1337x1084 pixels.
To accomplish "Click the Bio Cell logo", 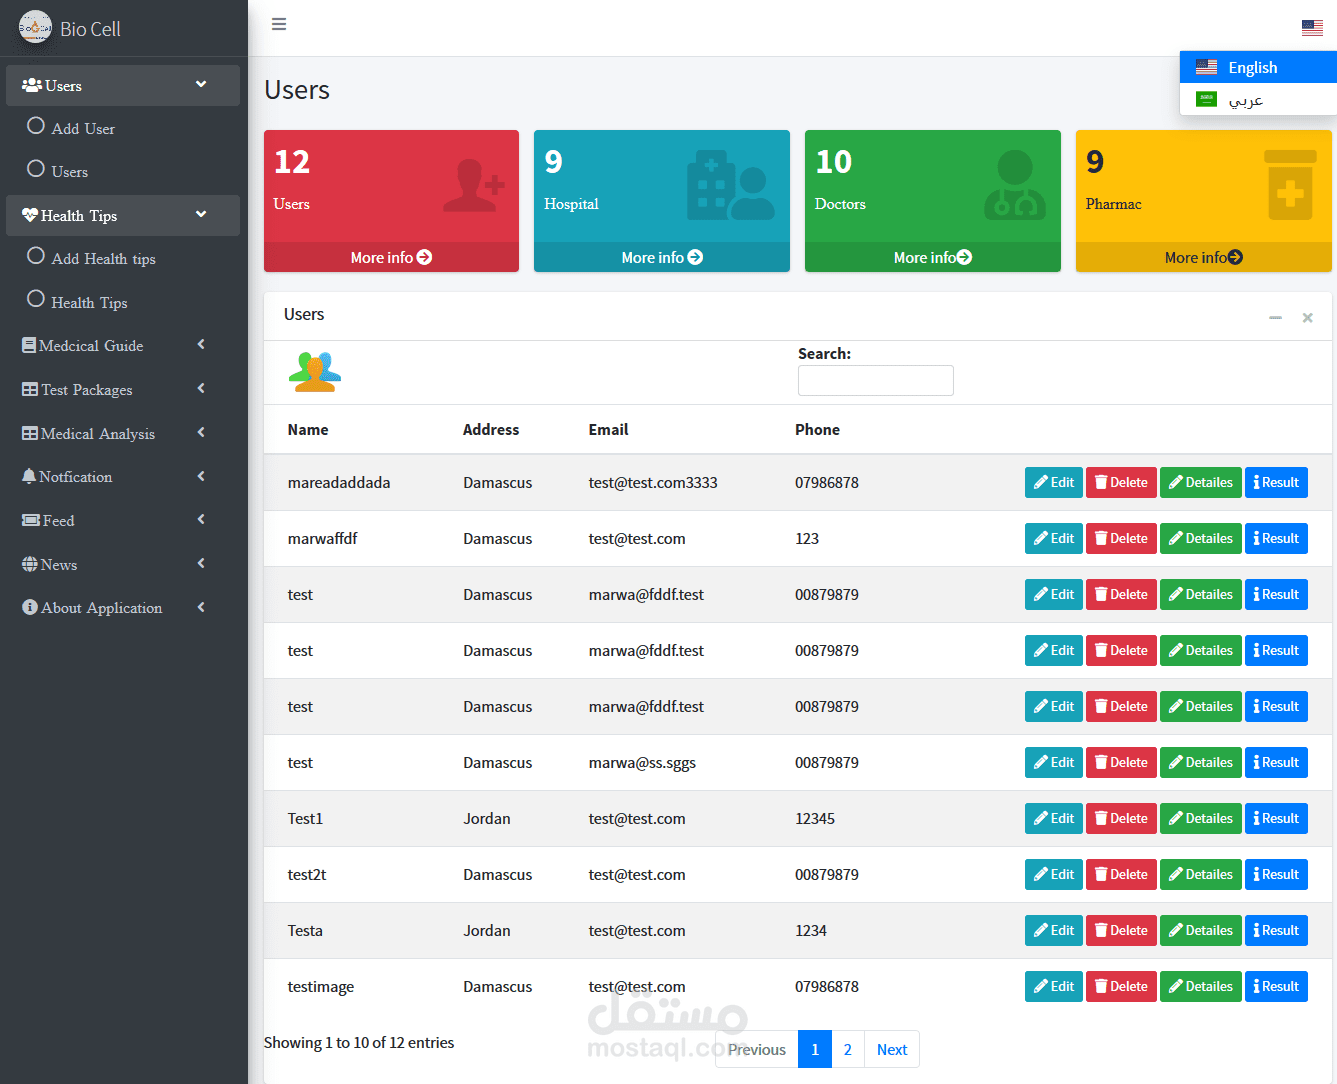I will pyautogui.click(x=36, y=28).
